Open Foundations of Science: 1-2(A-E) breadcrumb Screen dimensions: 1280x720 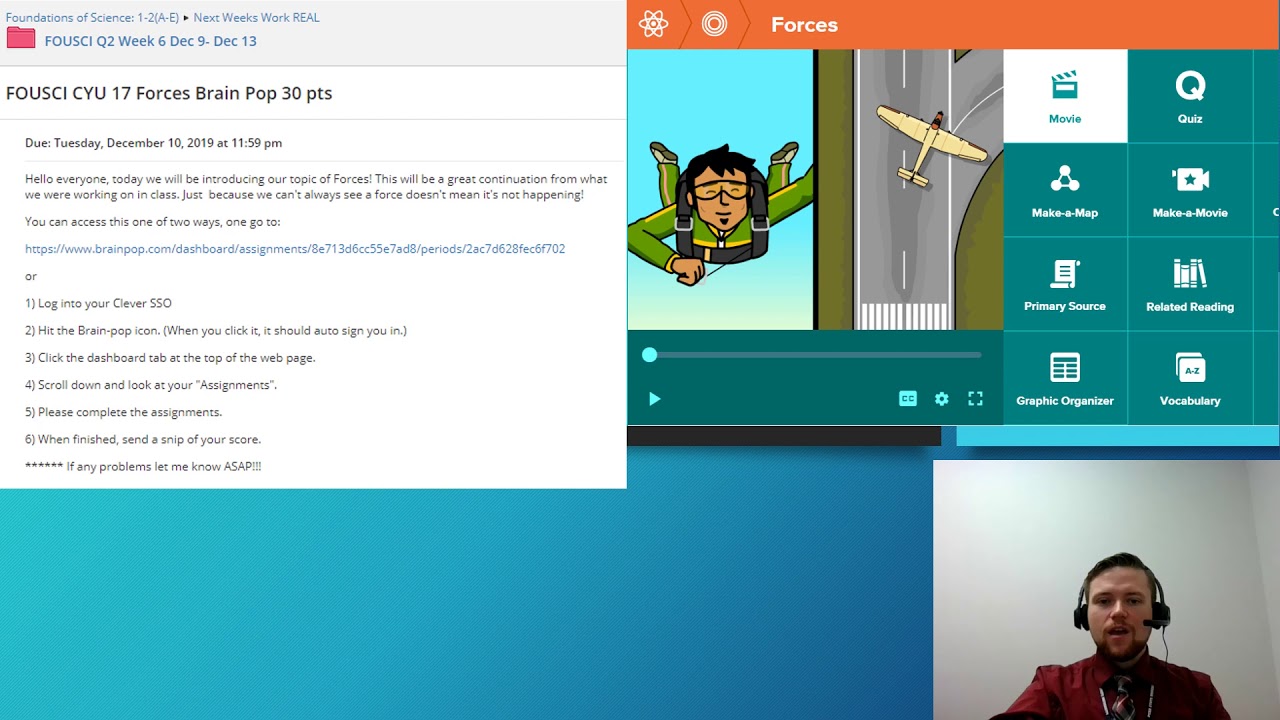(92, 17)
